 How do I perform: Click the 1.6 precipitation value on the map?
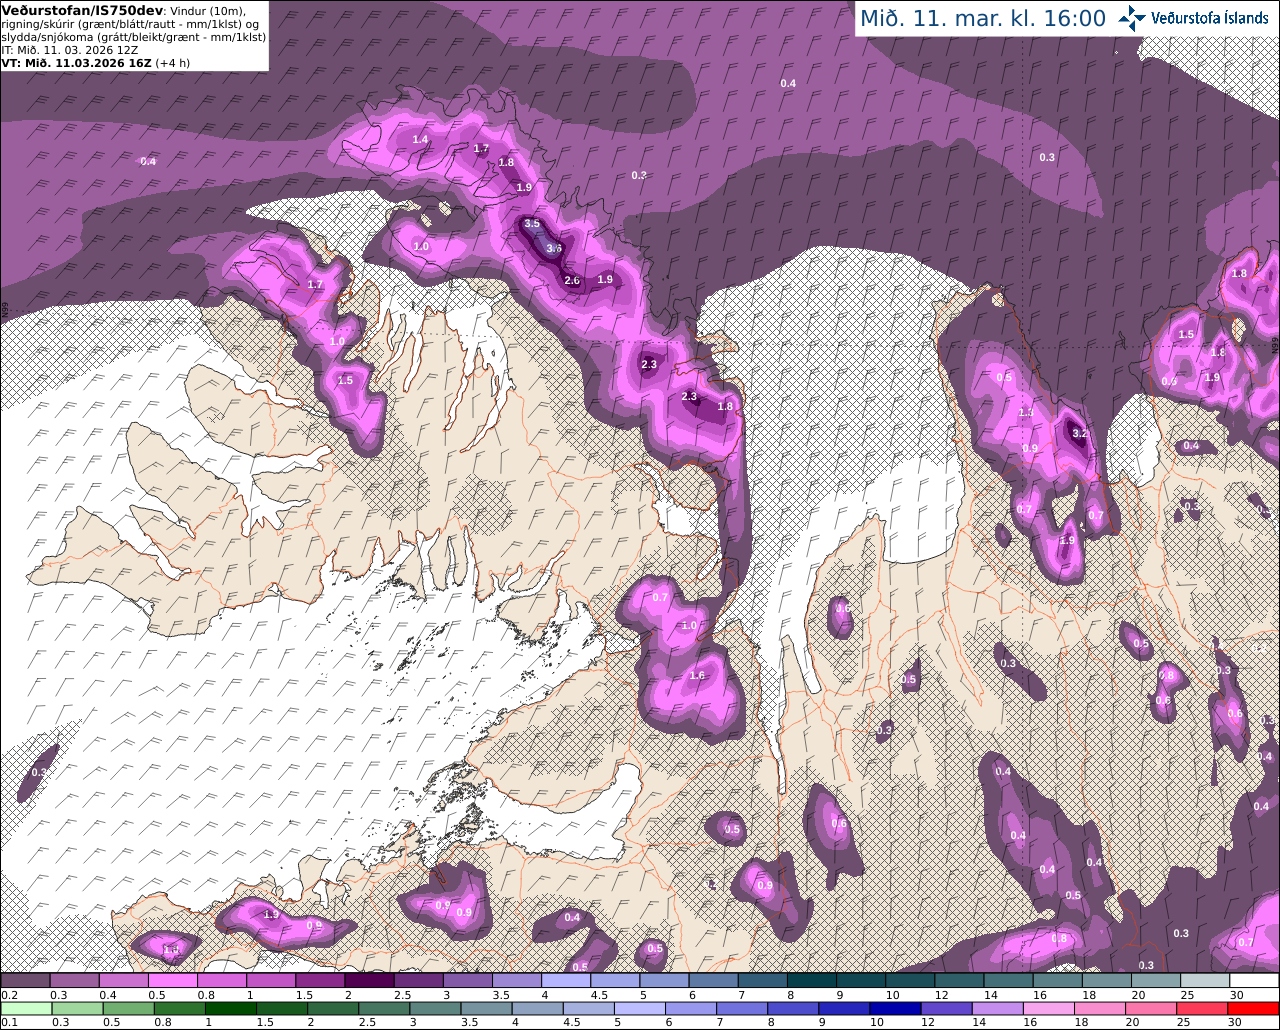pos(697,676)
